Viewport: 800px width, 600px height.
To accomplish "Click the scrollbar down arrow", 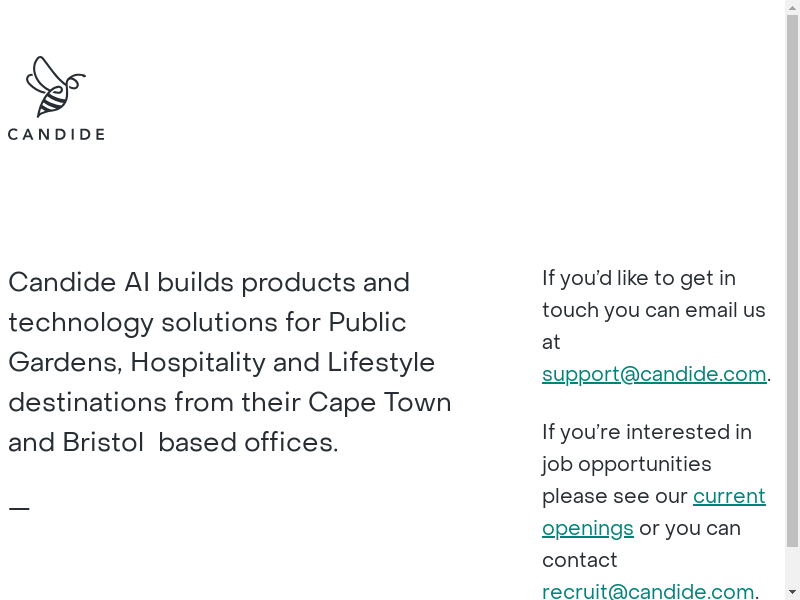I will click(x=792, y=592).
